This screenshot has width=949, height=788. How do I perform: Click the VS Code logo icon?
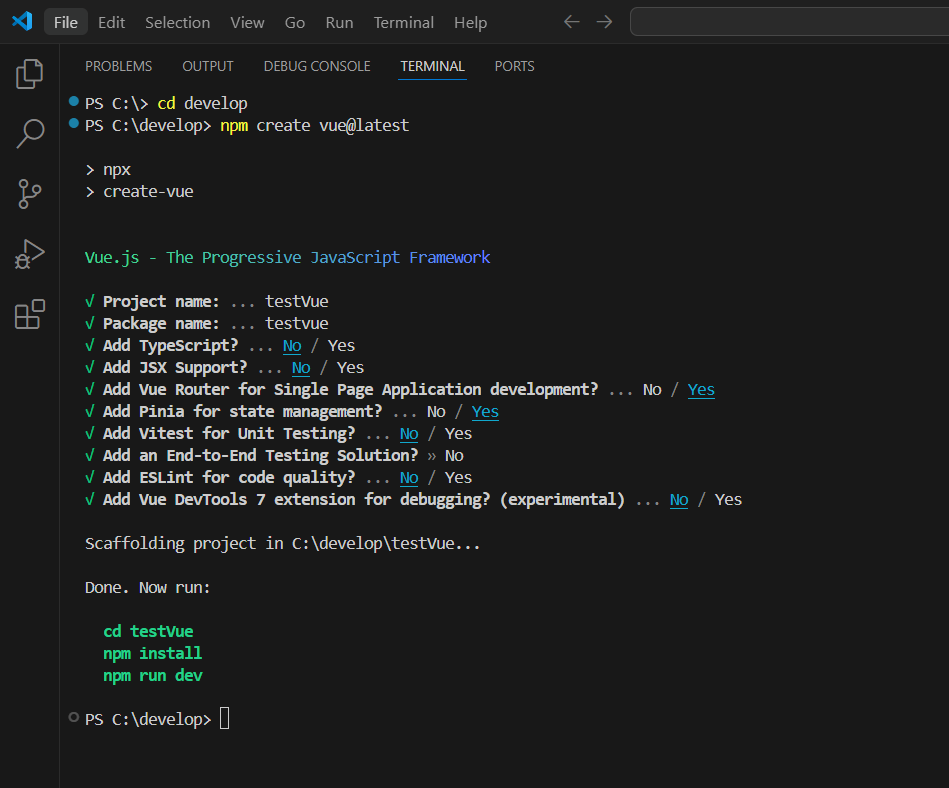[x=22, y=22]
